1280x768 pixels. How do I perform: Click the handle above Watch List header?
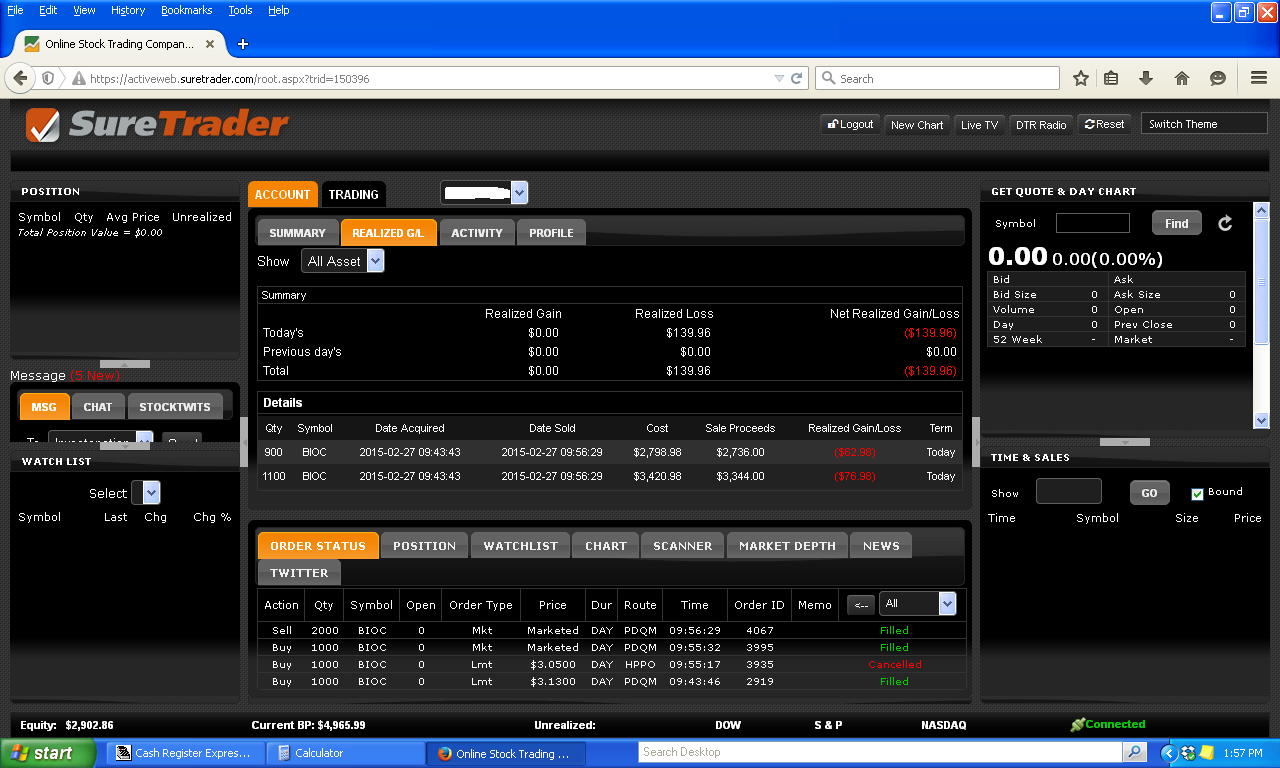tap(125, 446)
